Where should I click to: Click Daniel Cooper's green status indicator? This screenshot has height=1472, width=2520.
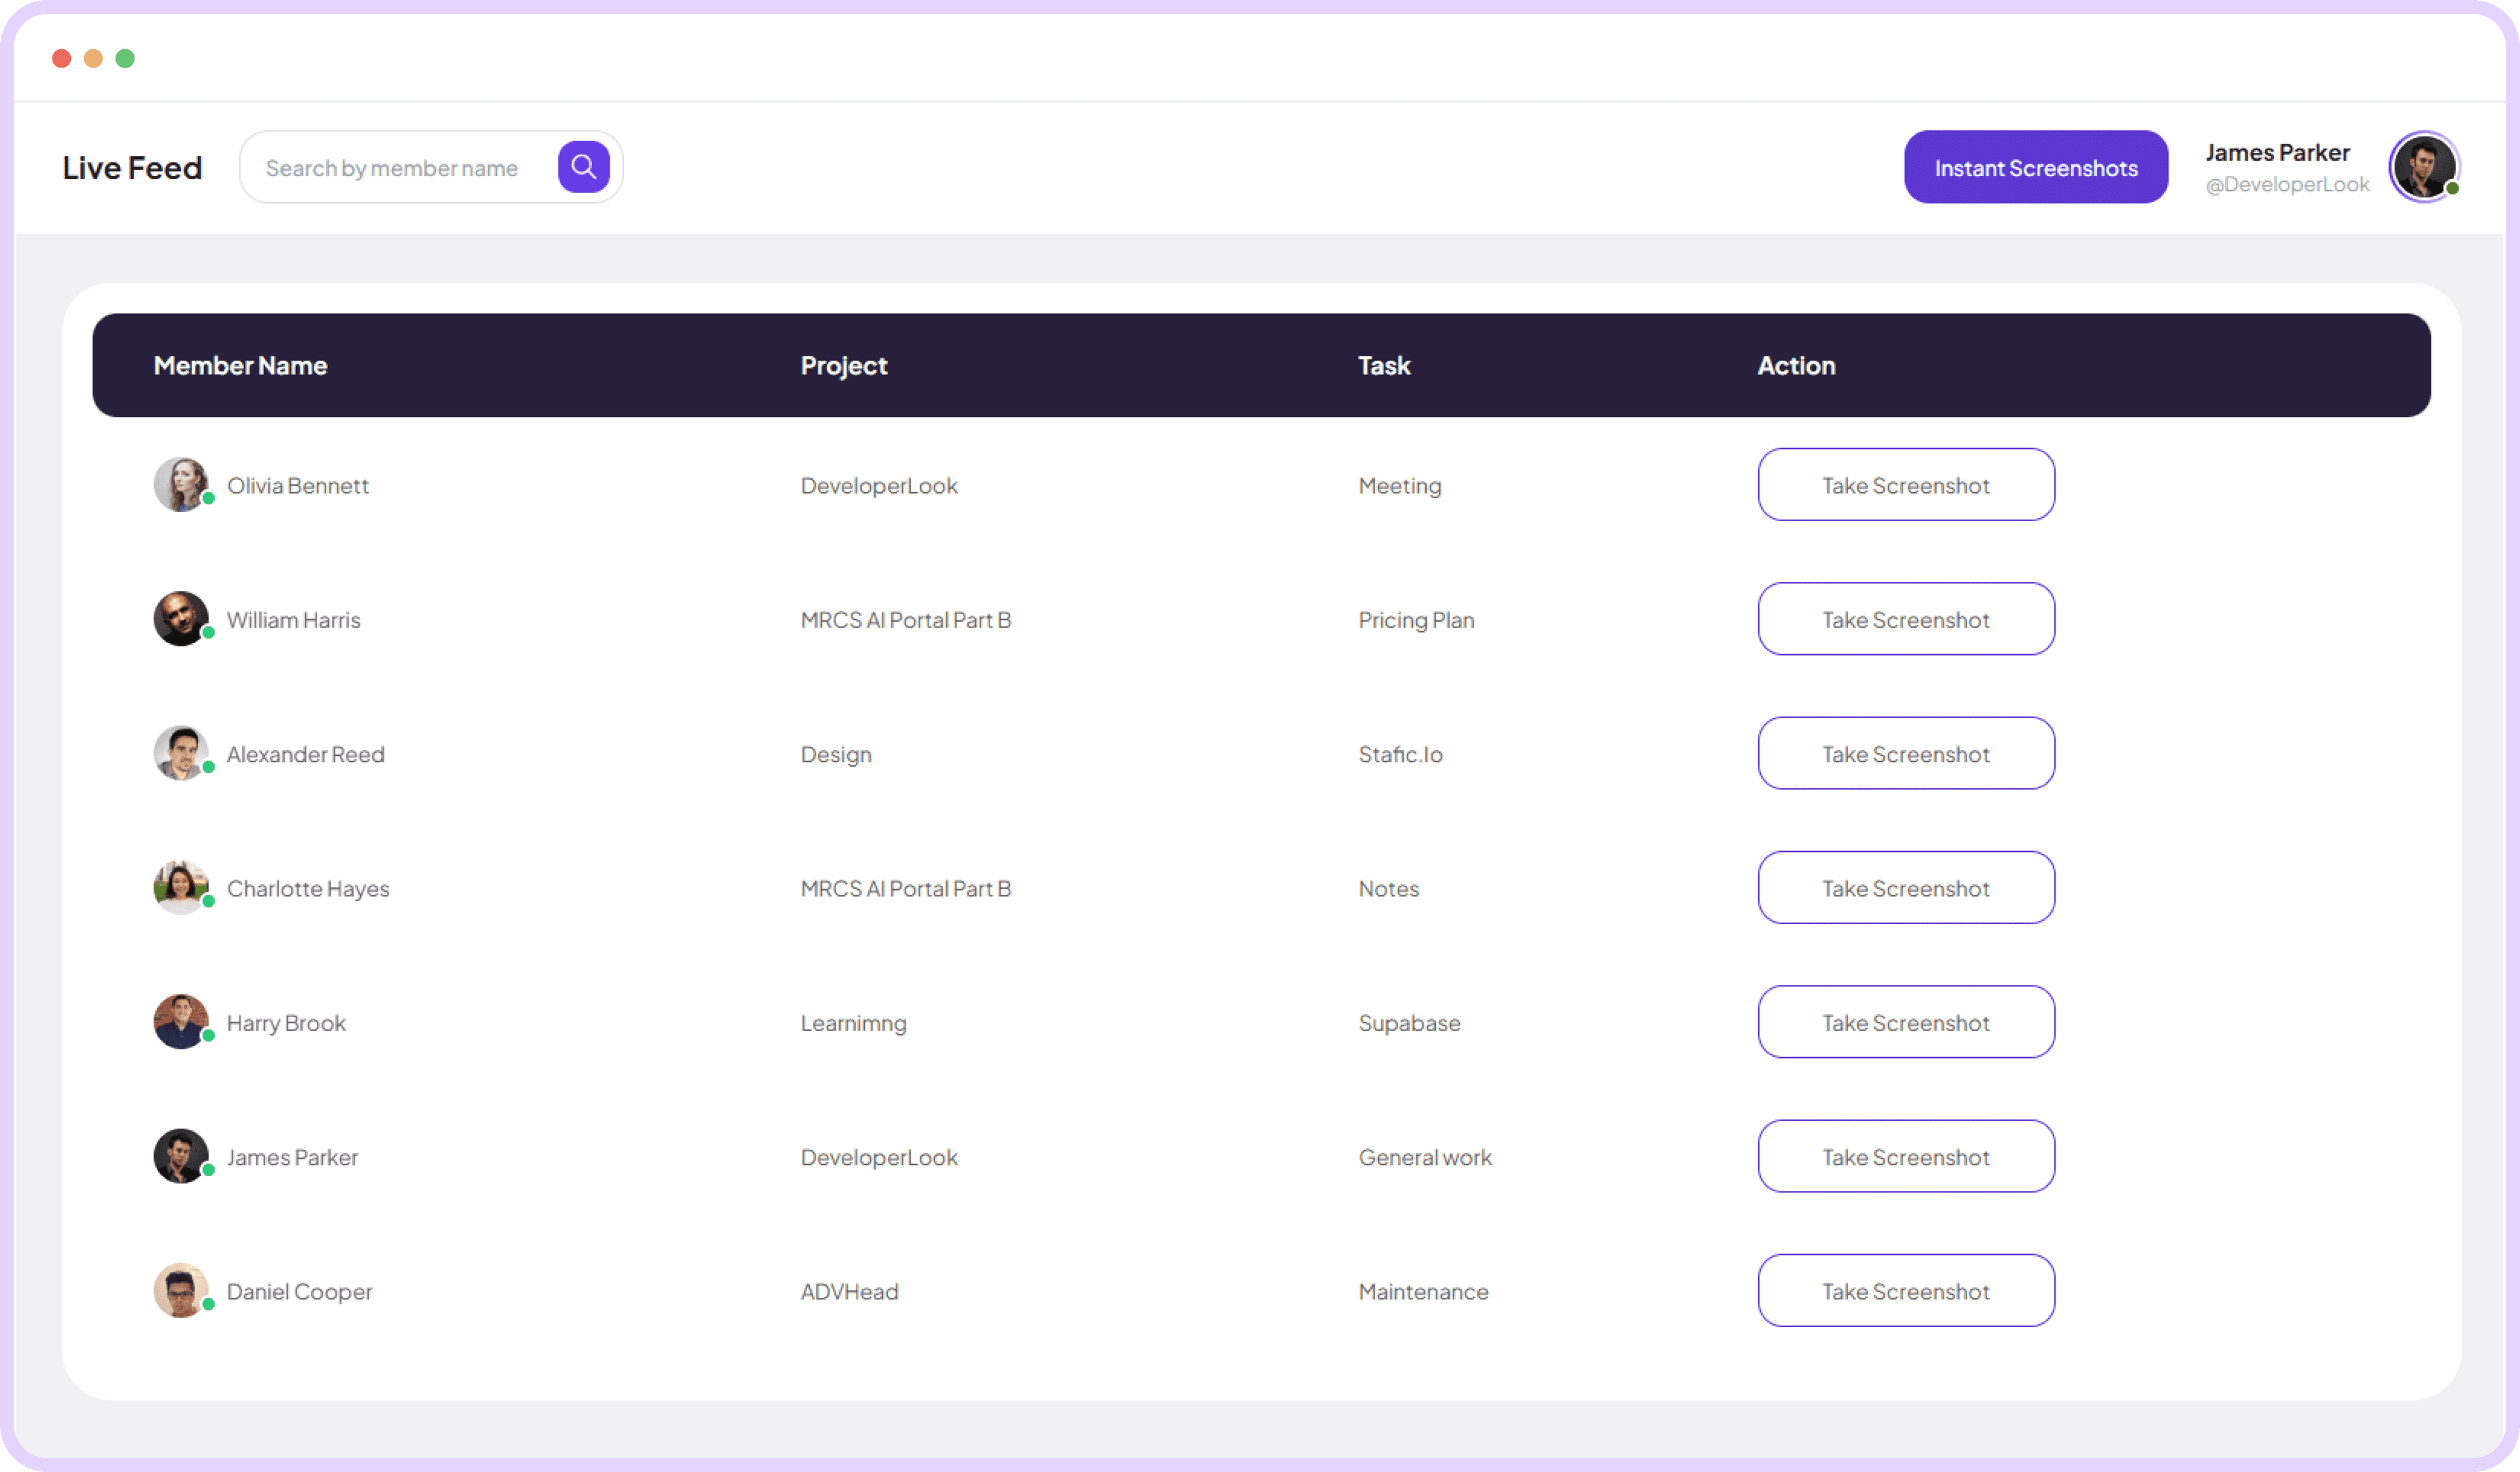click(x=208, y=1306)
